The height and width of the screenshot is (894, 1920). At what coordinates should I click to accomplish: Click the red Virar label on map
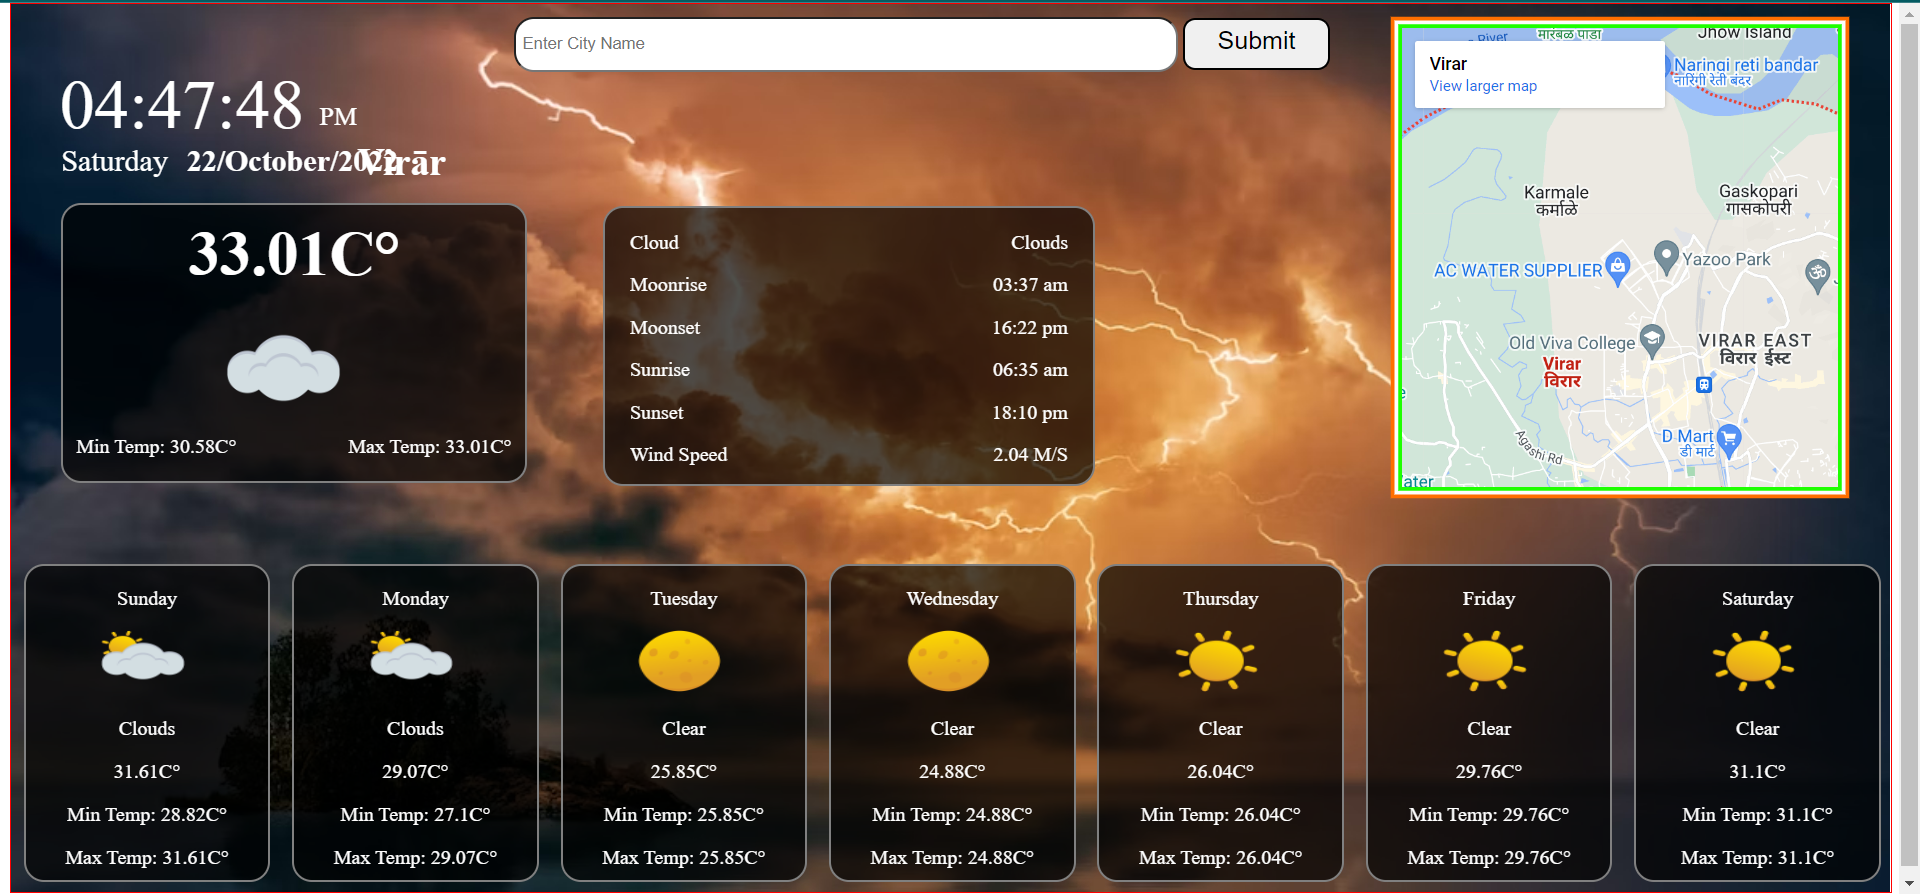(1562, 372)
